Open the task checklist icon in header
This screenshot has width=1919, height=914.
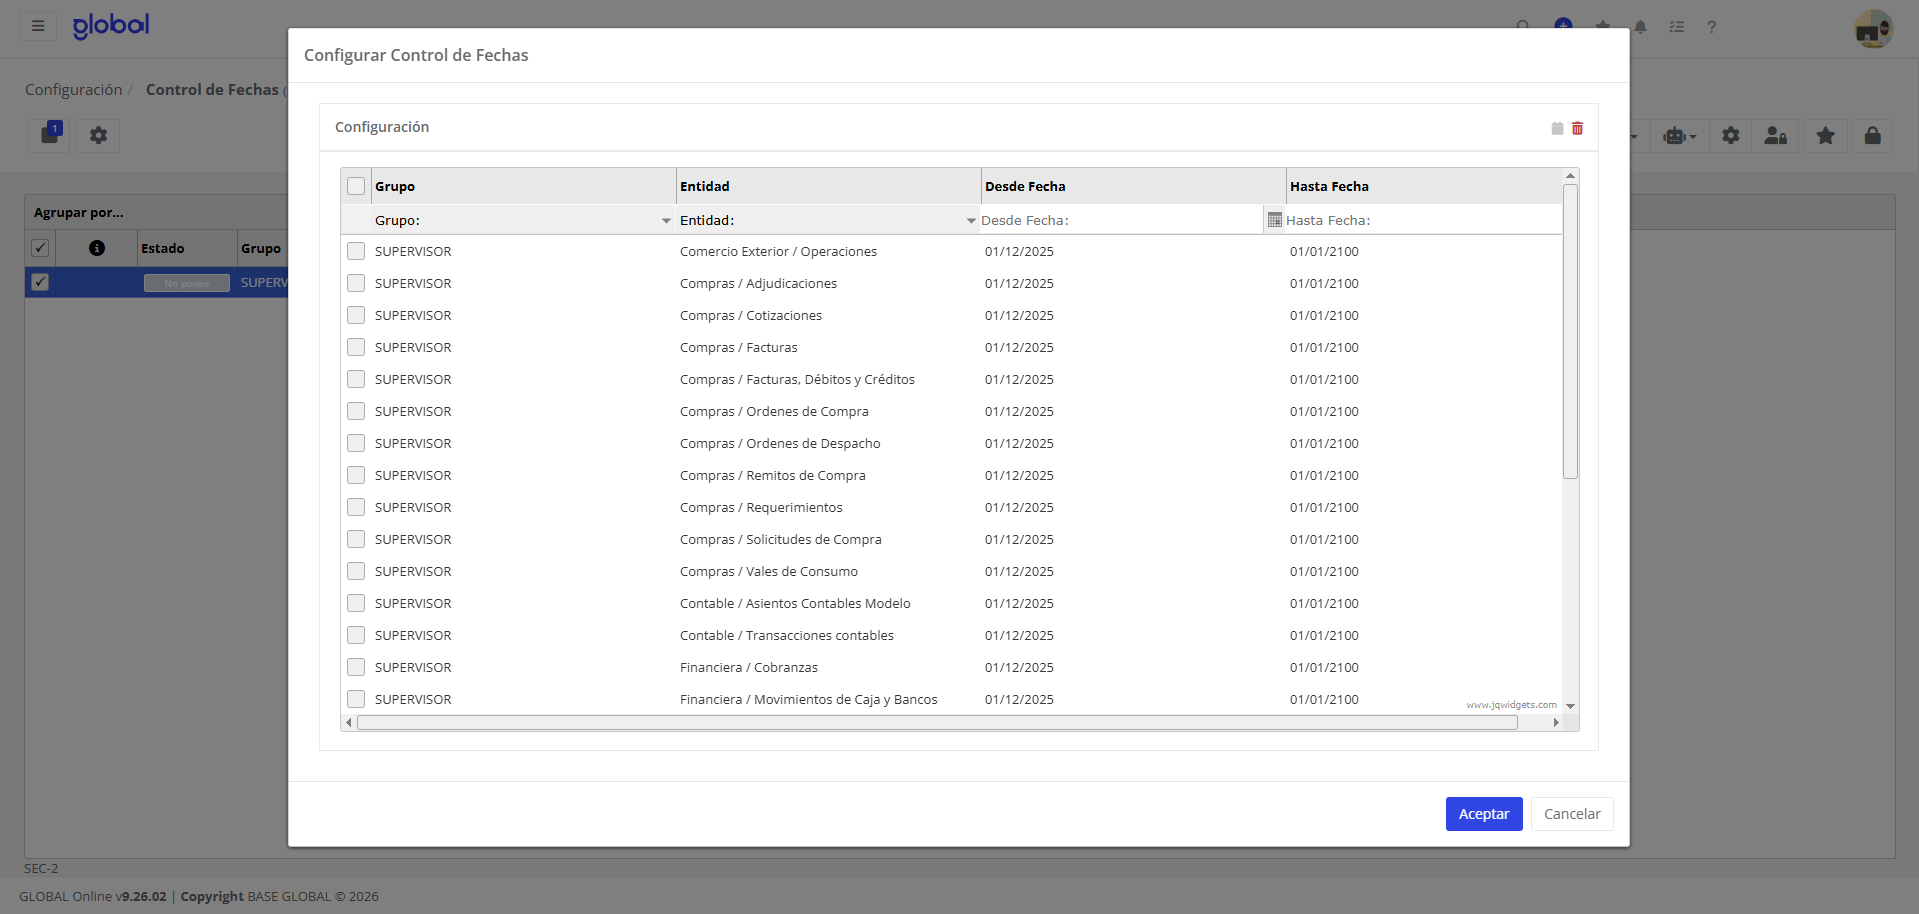pos(1677,27)
